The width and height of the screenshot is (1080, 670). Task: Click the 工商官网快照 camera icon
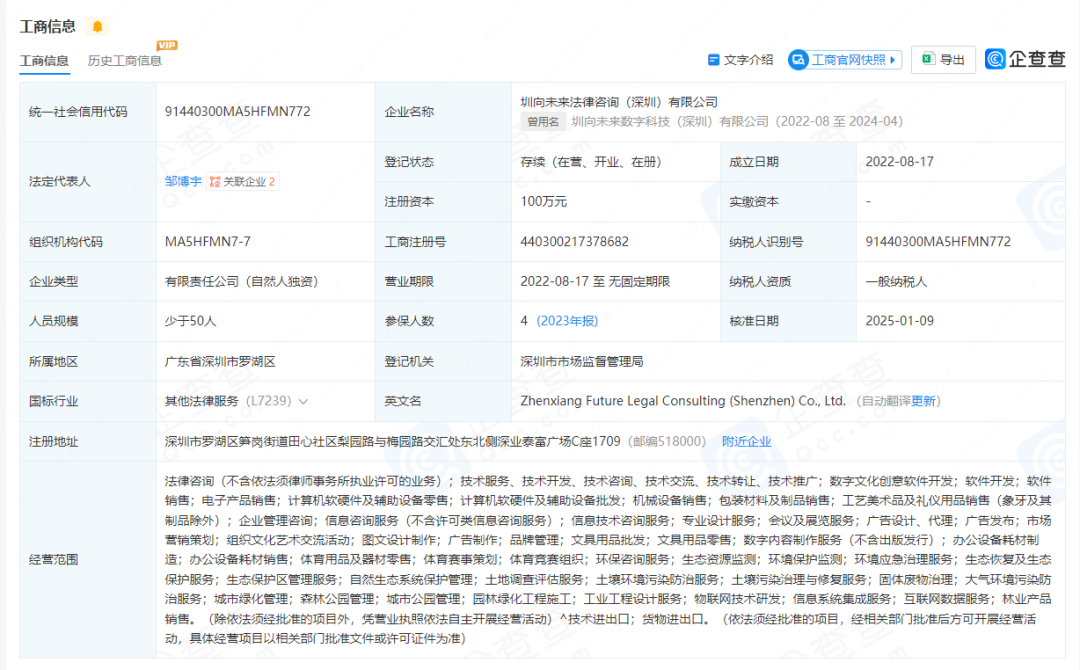[x=798, y=60]
